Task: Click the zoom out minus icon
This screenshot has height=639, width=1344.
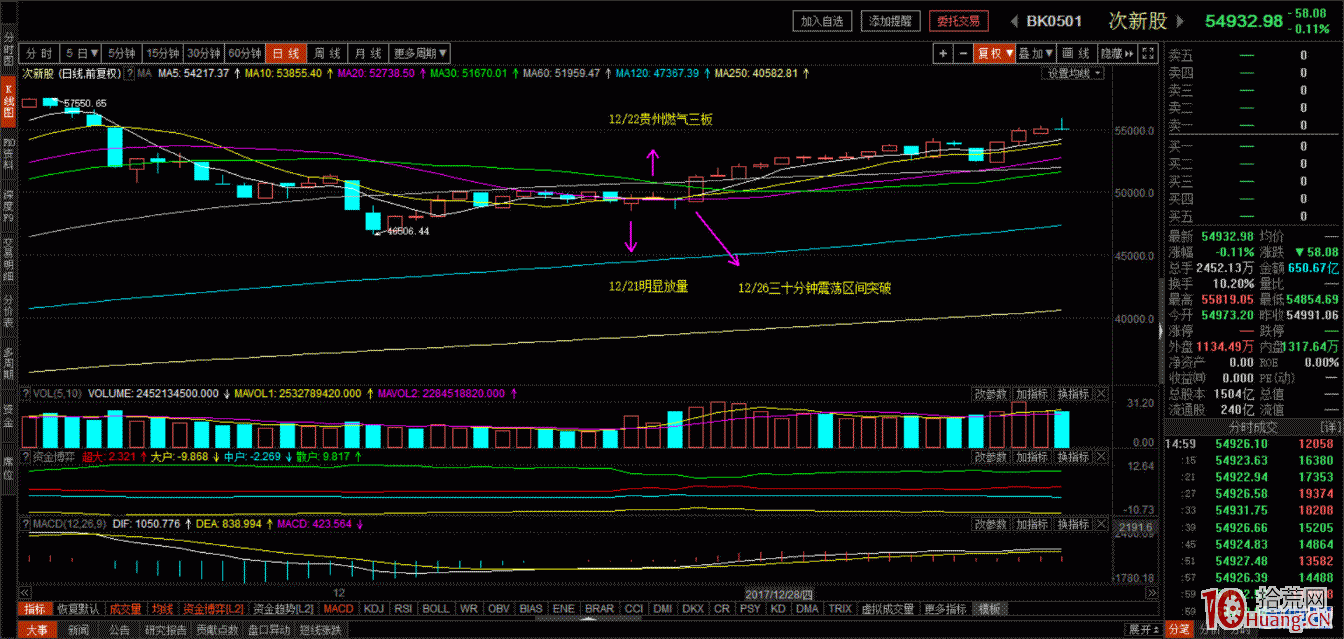Action: 962,53
